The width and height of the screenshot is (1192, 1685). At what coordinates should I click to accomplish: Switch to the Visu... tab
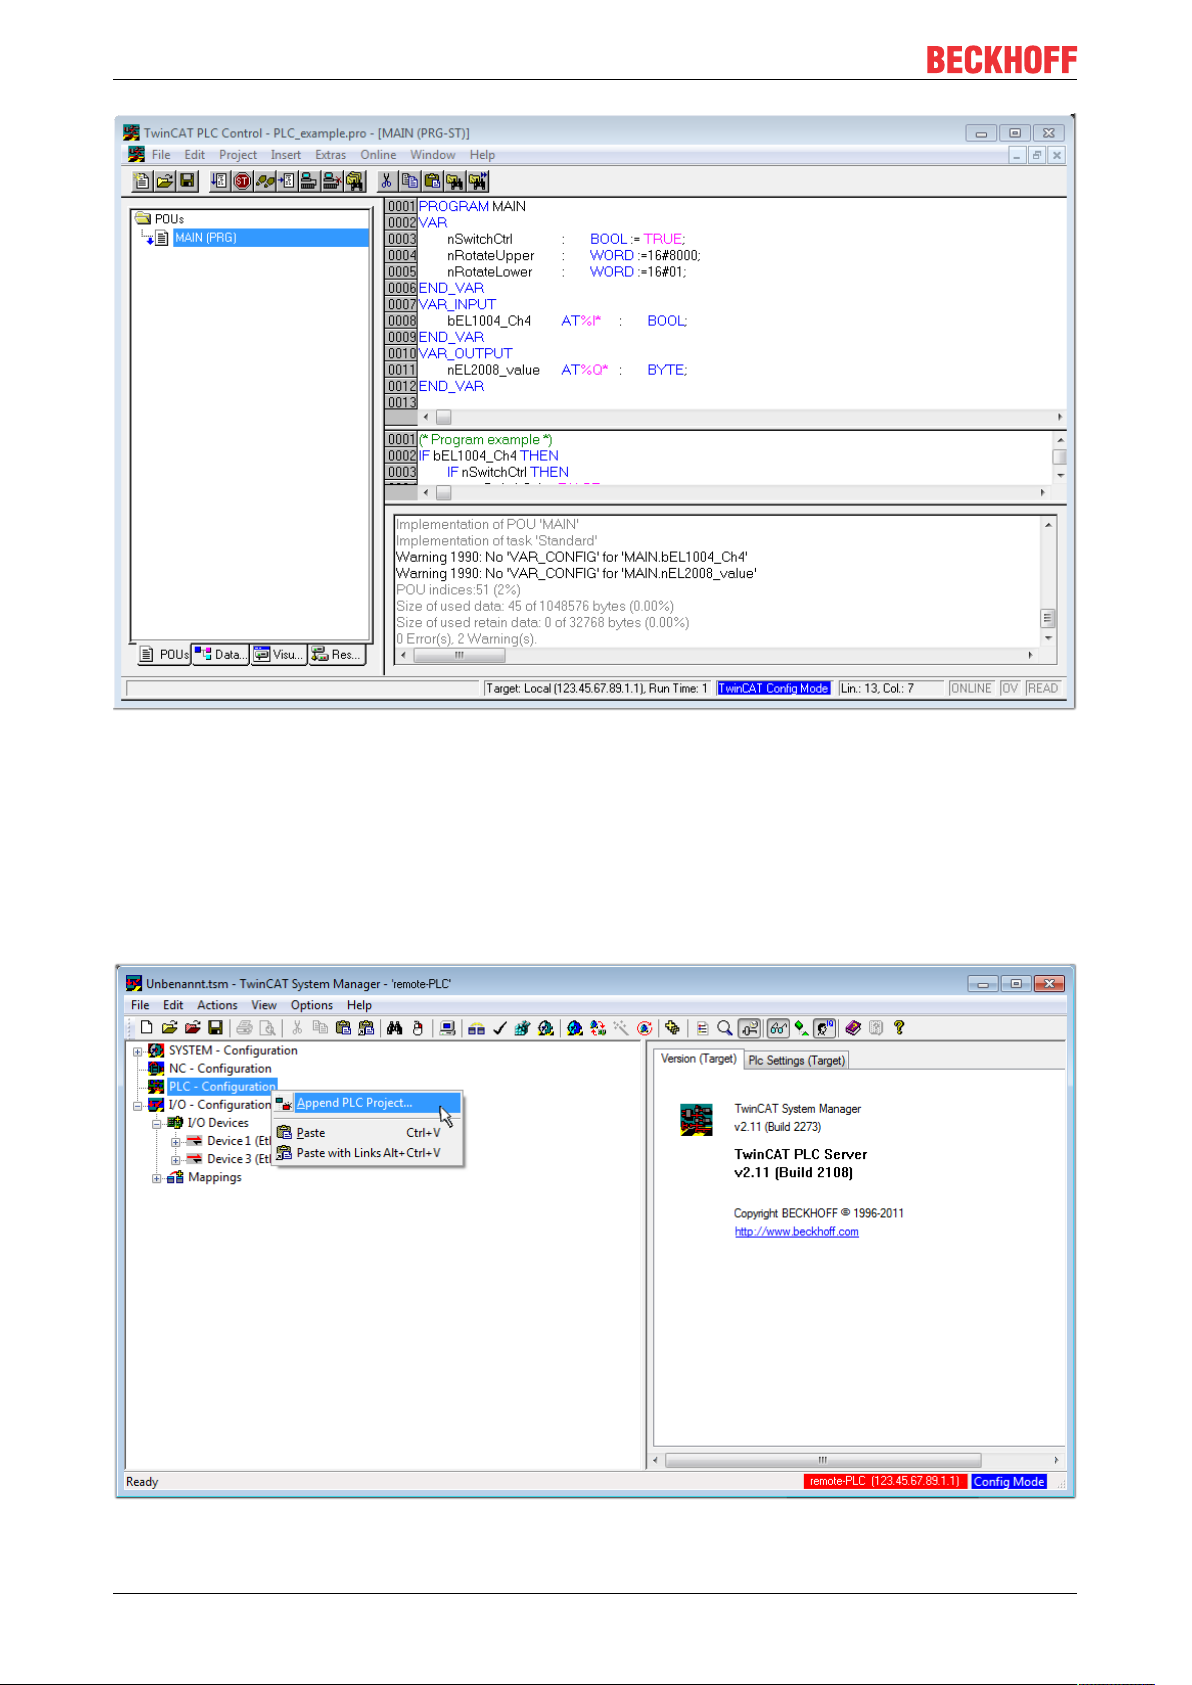click(278, 654)
